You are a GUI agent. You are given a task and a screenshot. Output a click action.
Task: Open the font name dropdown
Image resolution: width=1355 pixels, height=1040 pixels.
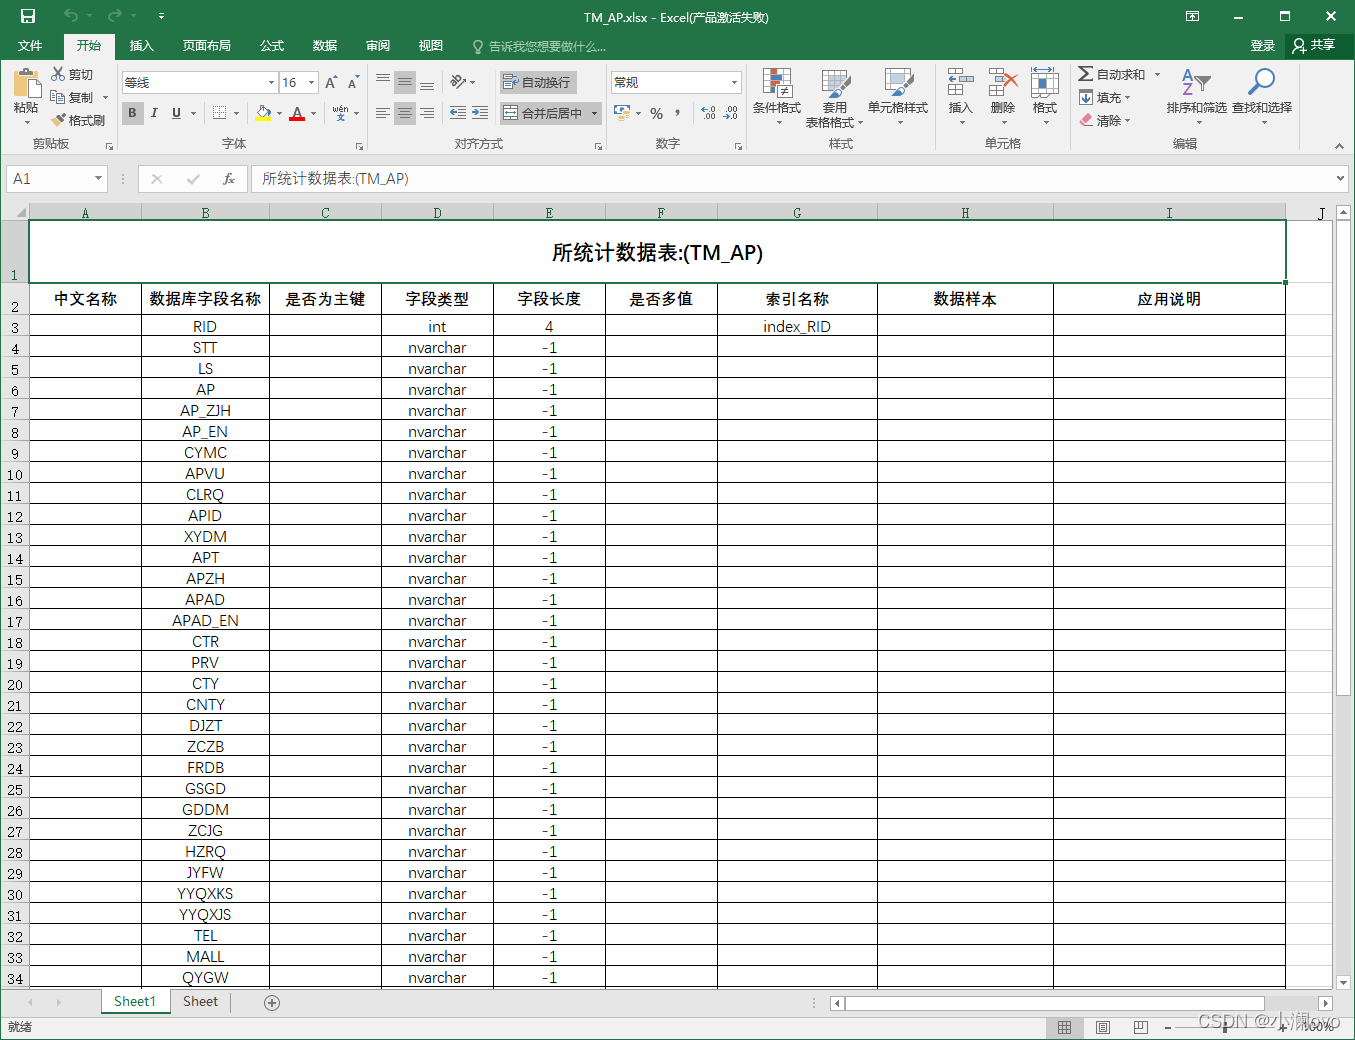click(x=271, y=82)
